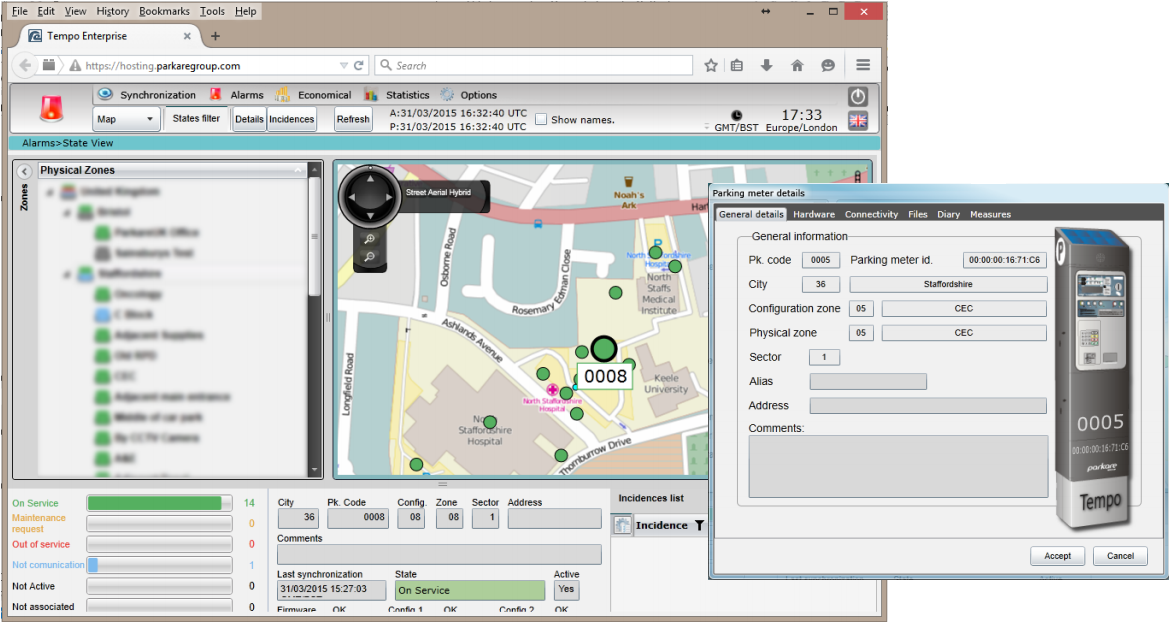Open the Synchronization menu
The image size is (1169, 622).
(x=147, y=95)
